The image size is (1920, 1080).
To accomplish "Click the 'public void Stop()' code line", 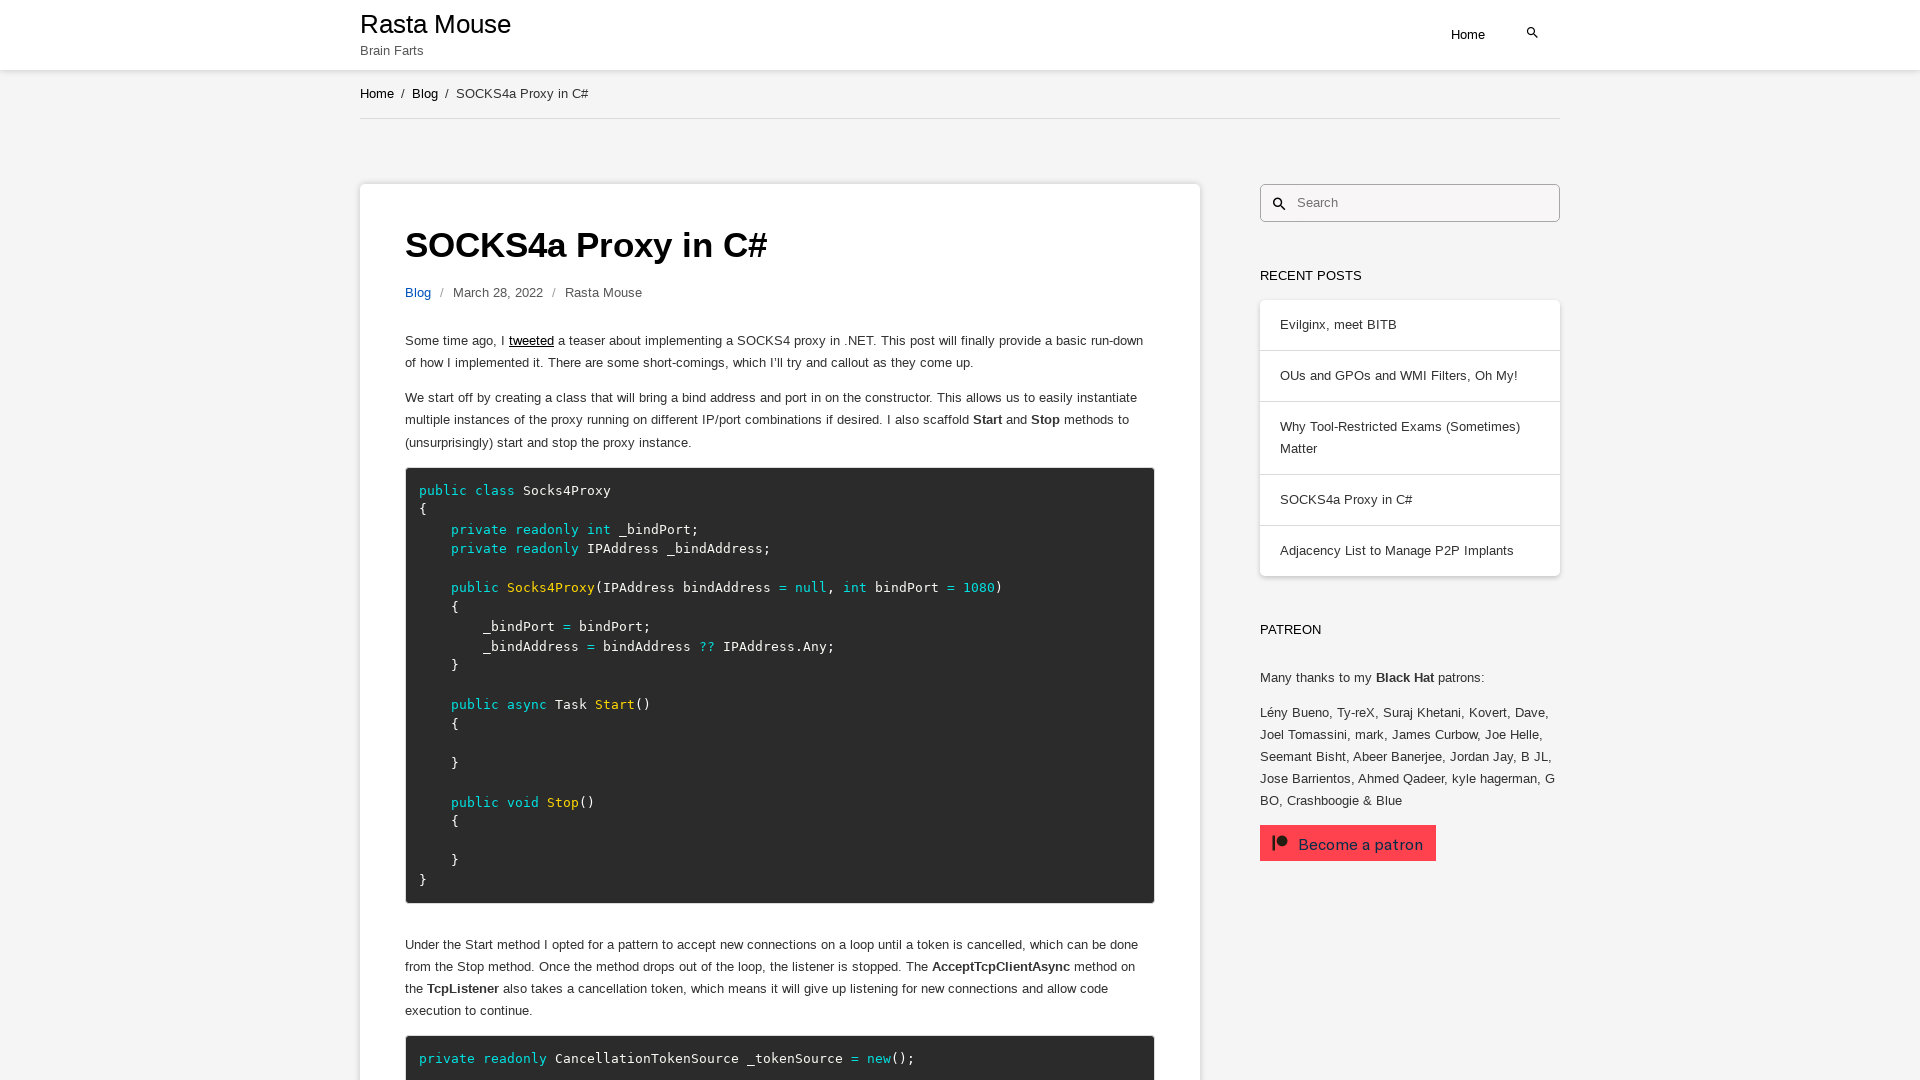I will 523,803.
